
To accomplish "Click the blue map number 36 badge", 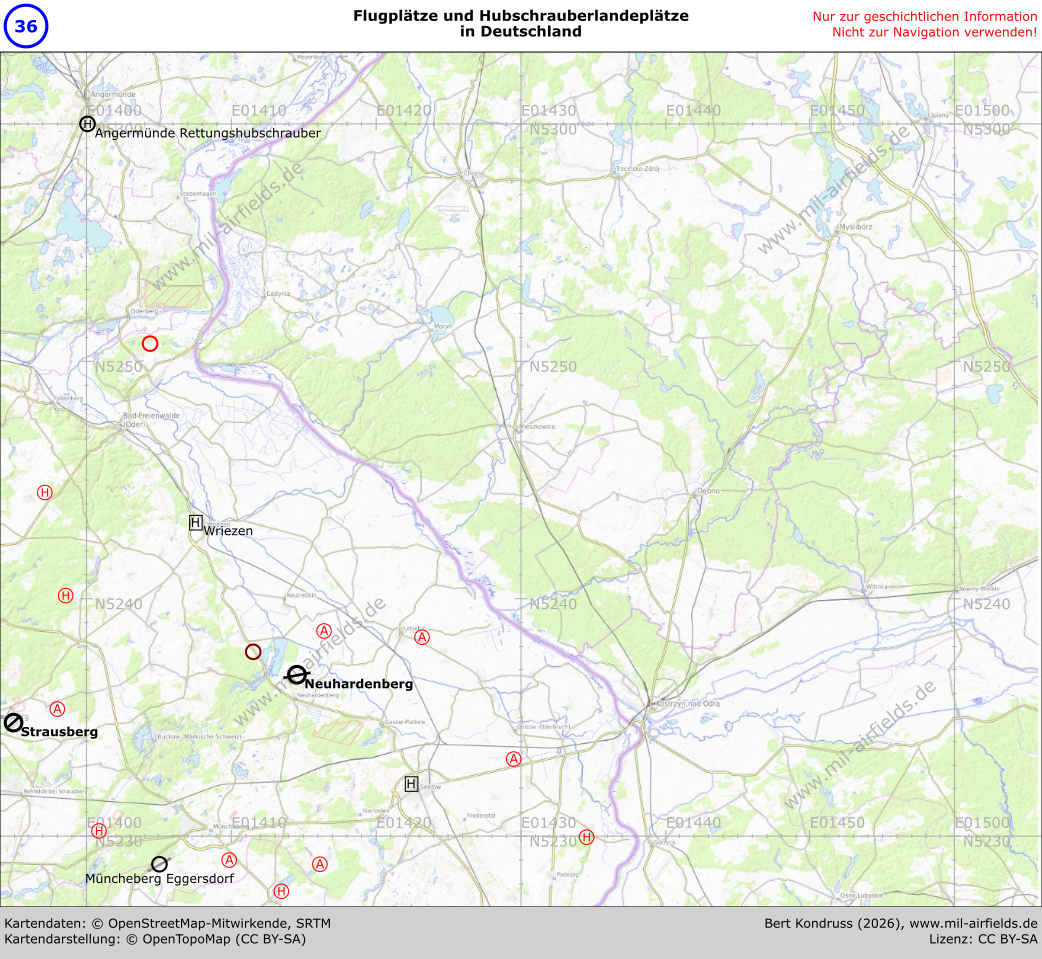I will [x=26, y=27].
